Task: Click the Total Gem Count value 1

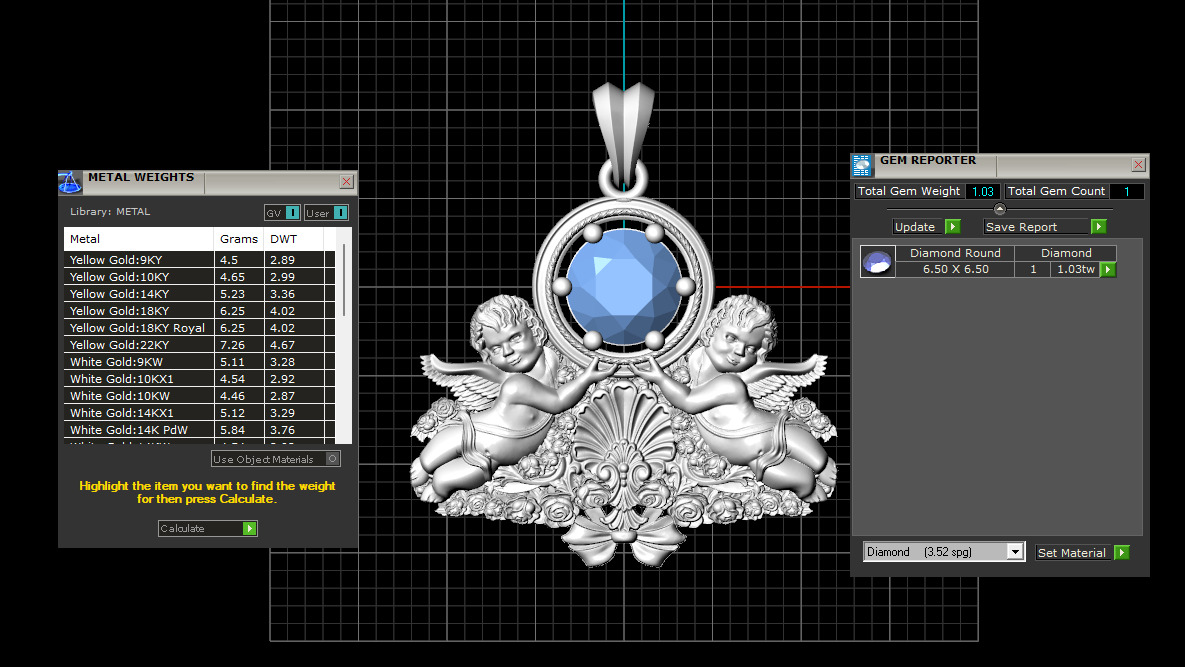Action: [x=1126, y=192]
